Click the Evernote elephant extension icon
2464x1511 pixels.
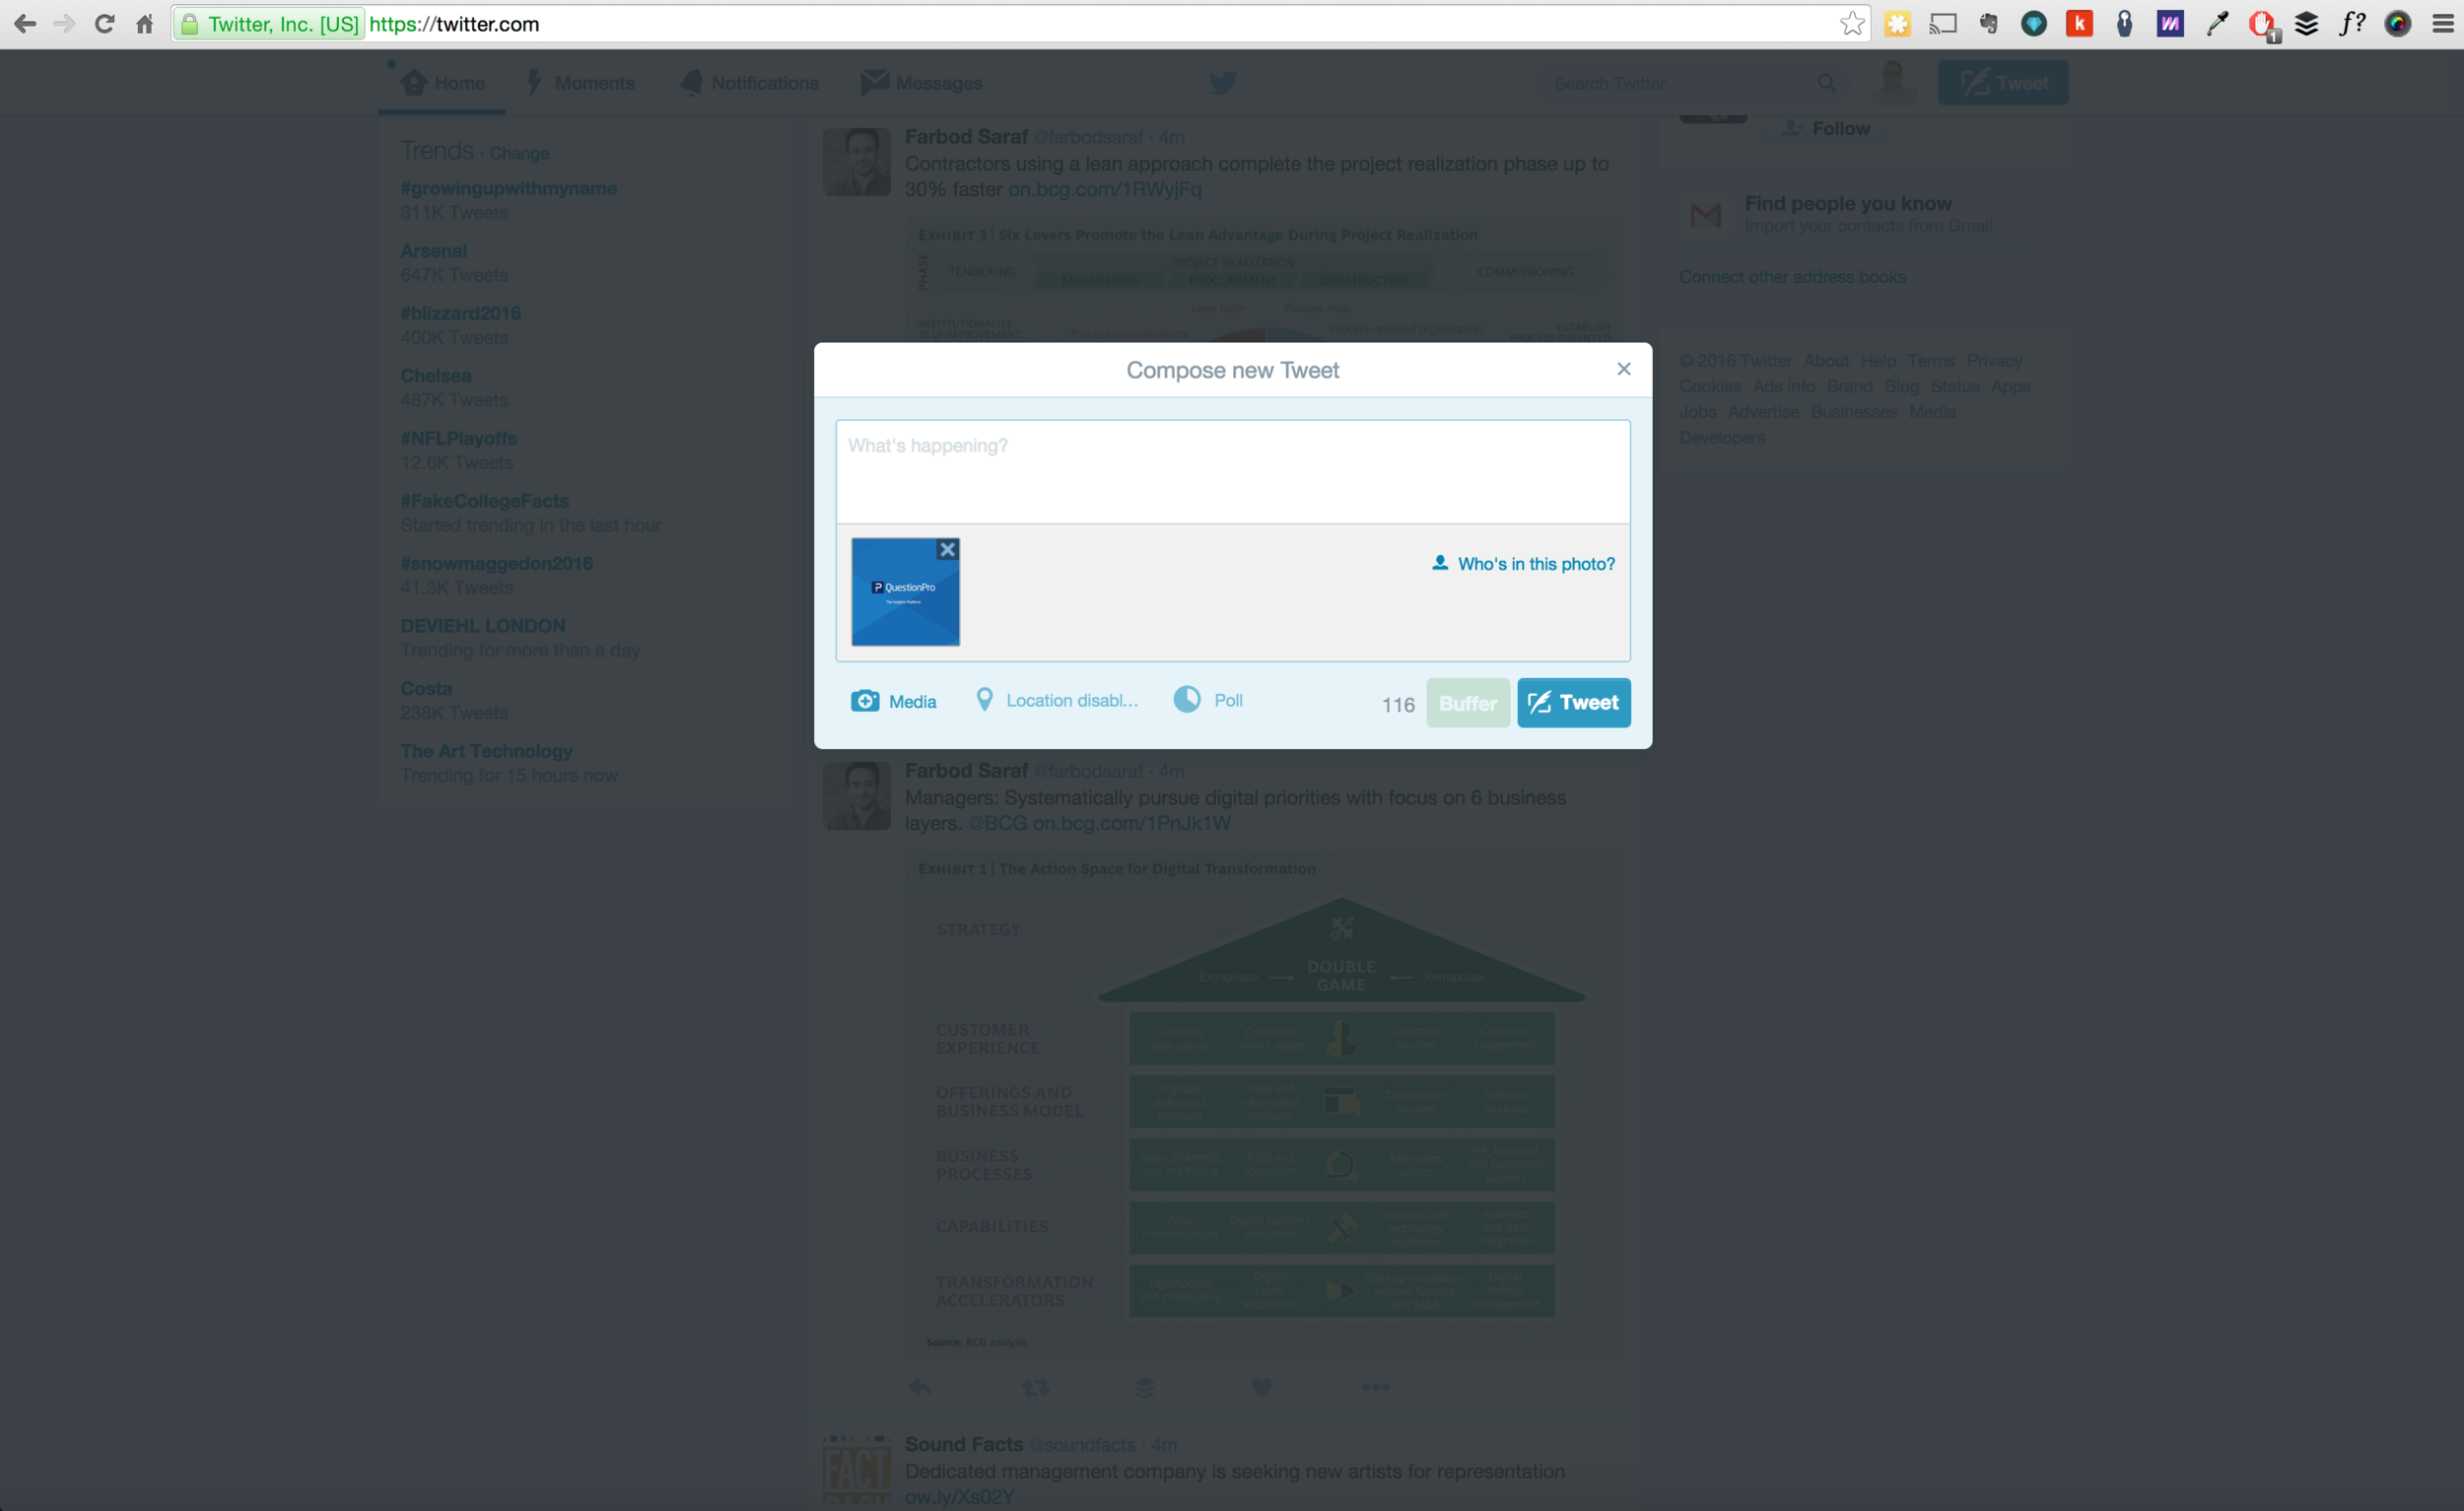[1988, 23]
